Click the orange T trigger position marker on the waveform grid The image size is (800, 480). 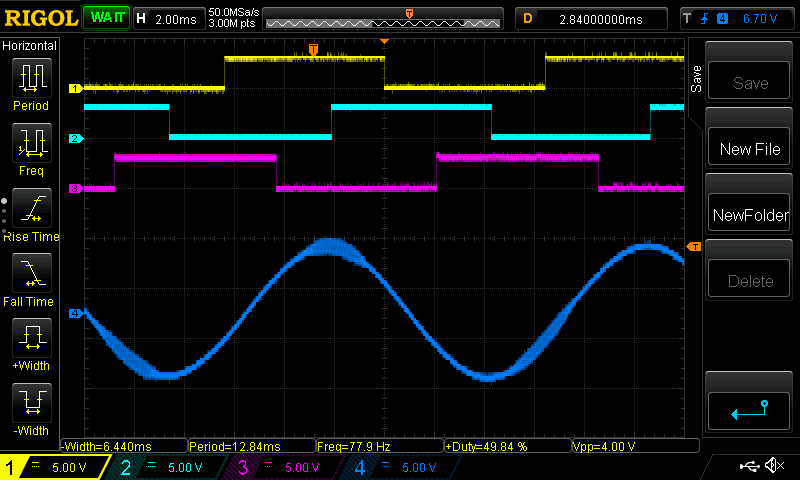tap(313, 49)
